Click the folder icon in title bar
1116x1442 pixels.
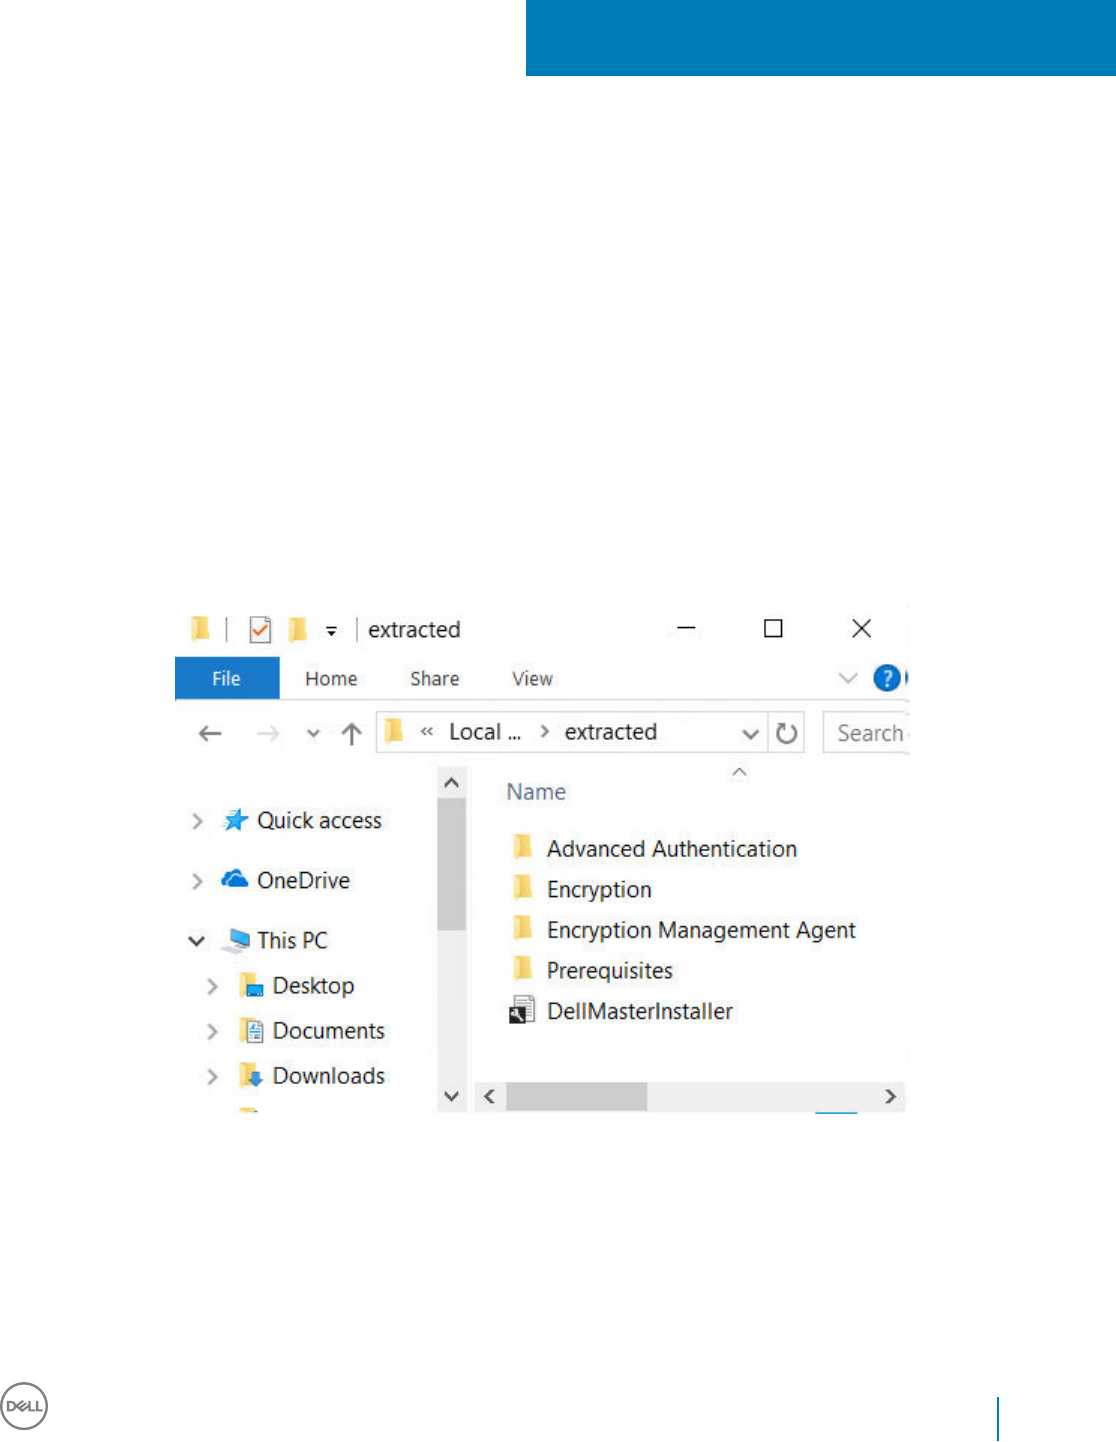point(201,628)
